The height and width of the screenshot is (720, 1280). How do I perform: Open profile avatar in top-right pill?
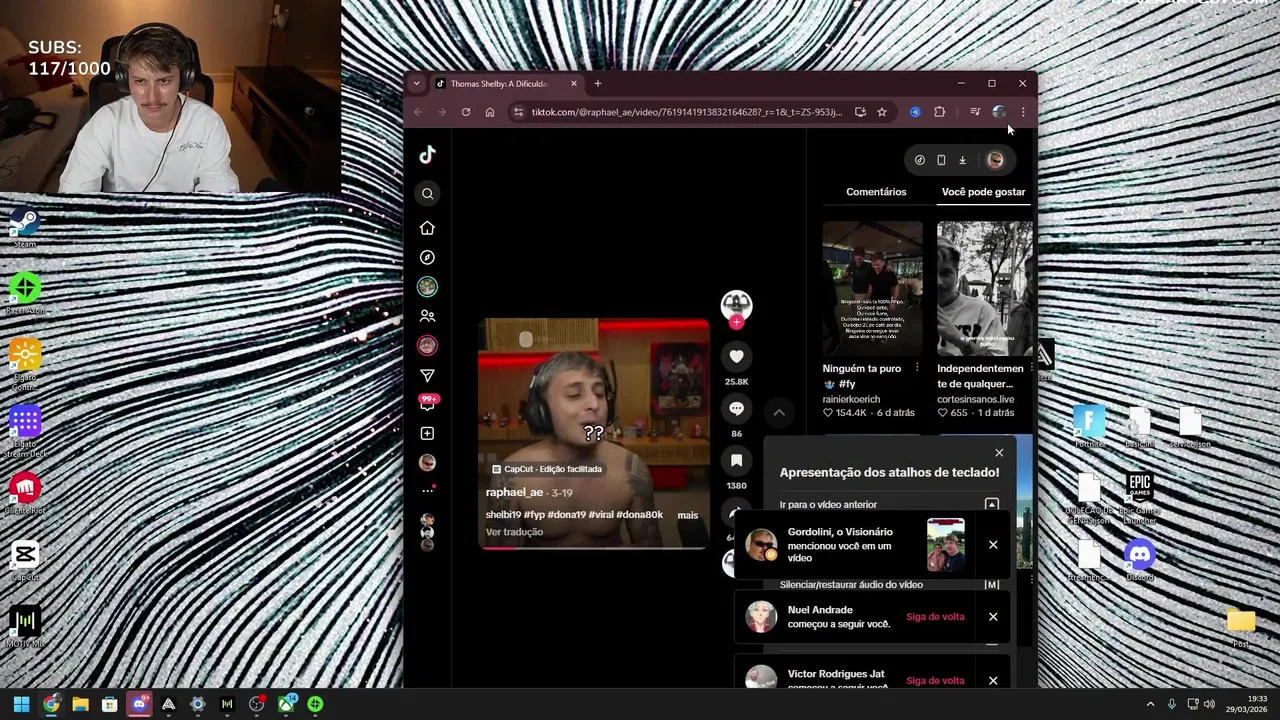pyautogui.click(x=995, y=160)
